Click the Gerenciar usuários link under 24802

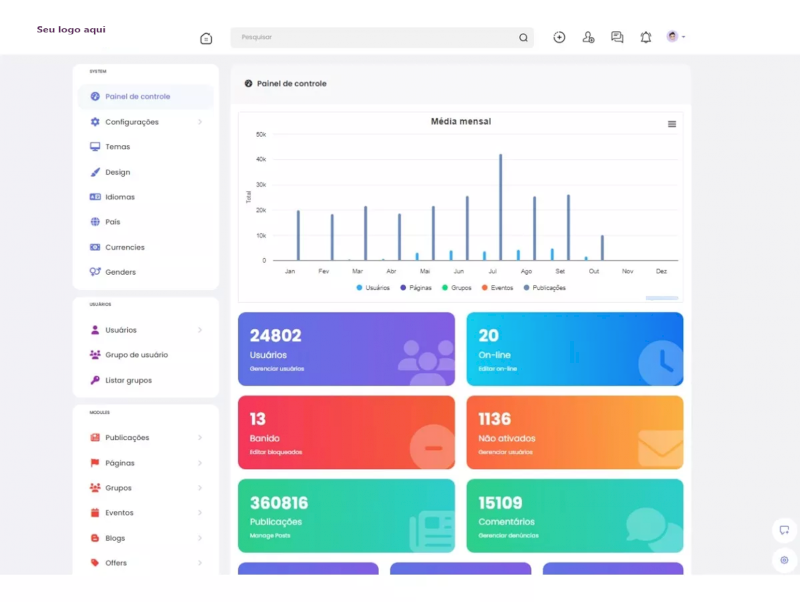[277, 369]
